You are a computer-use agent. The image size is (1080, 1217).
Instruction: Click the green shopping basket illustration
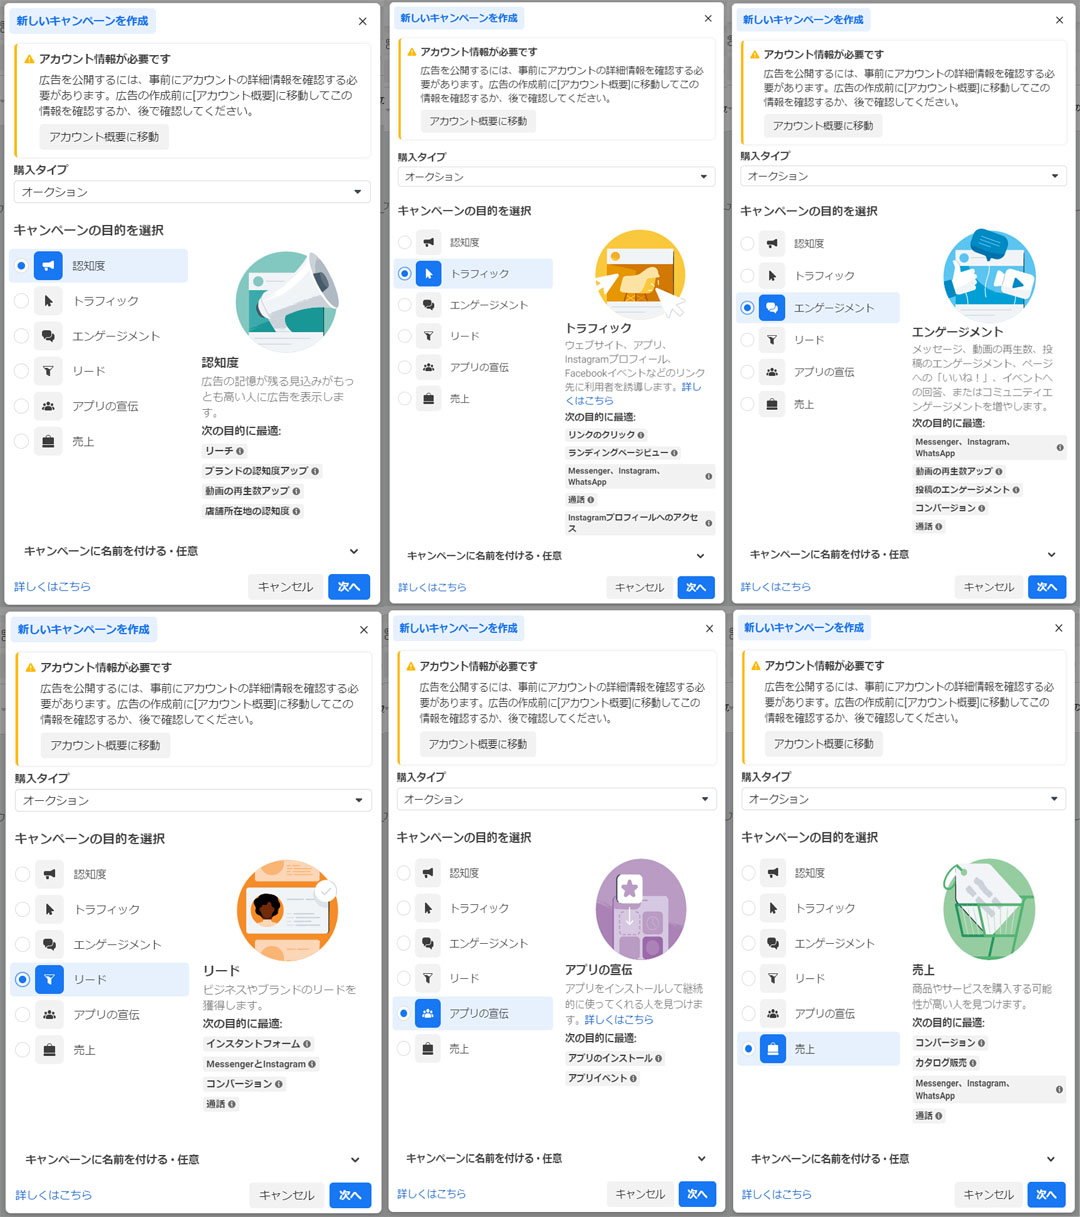988,908
